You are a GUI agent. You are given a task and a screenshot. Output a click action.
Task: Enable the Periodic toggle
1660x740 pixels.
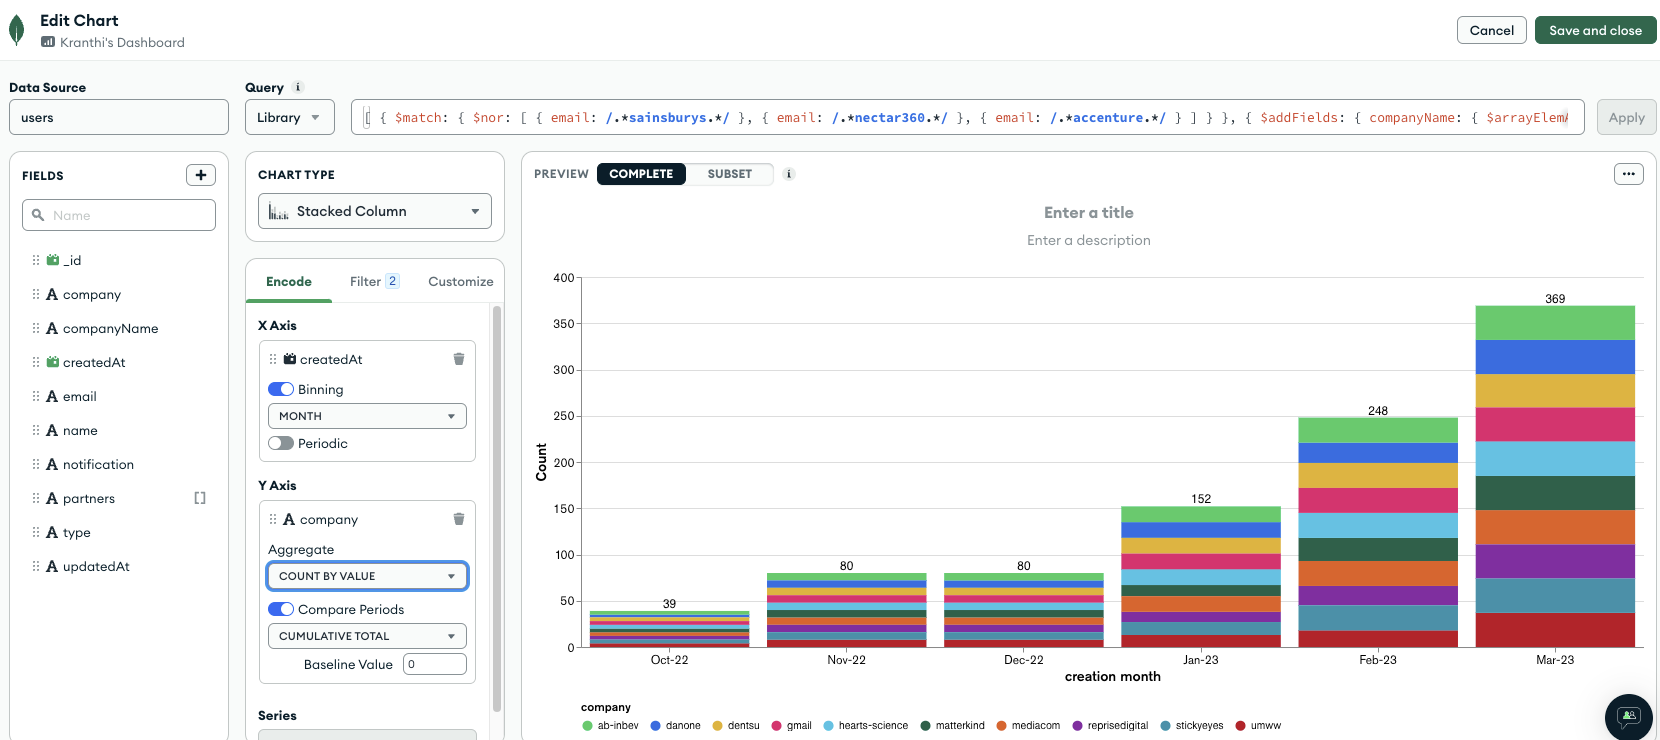(281, 443)
